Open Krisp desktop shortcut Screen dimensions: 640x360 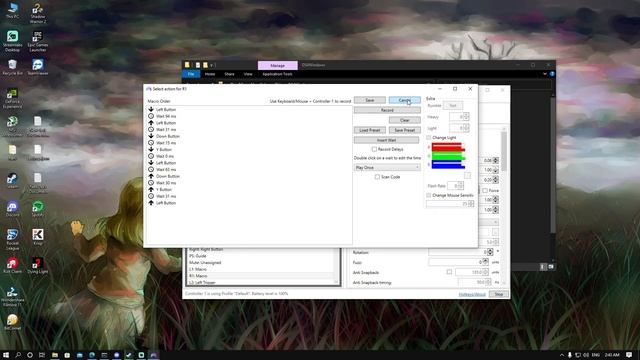click(x=38, y=237)
